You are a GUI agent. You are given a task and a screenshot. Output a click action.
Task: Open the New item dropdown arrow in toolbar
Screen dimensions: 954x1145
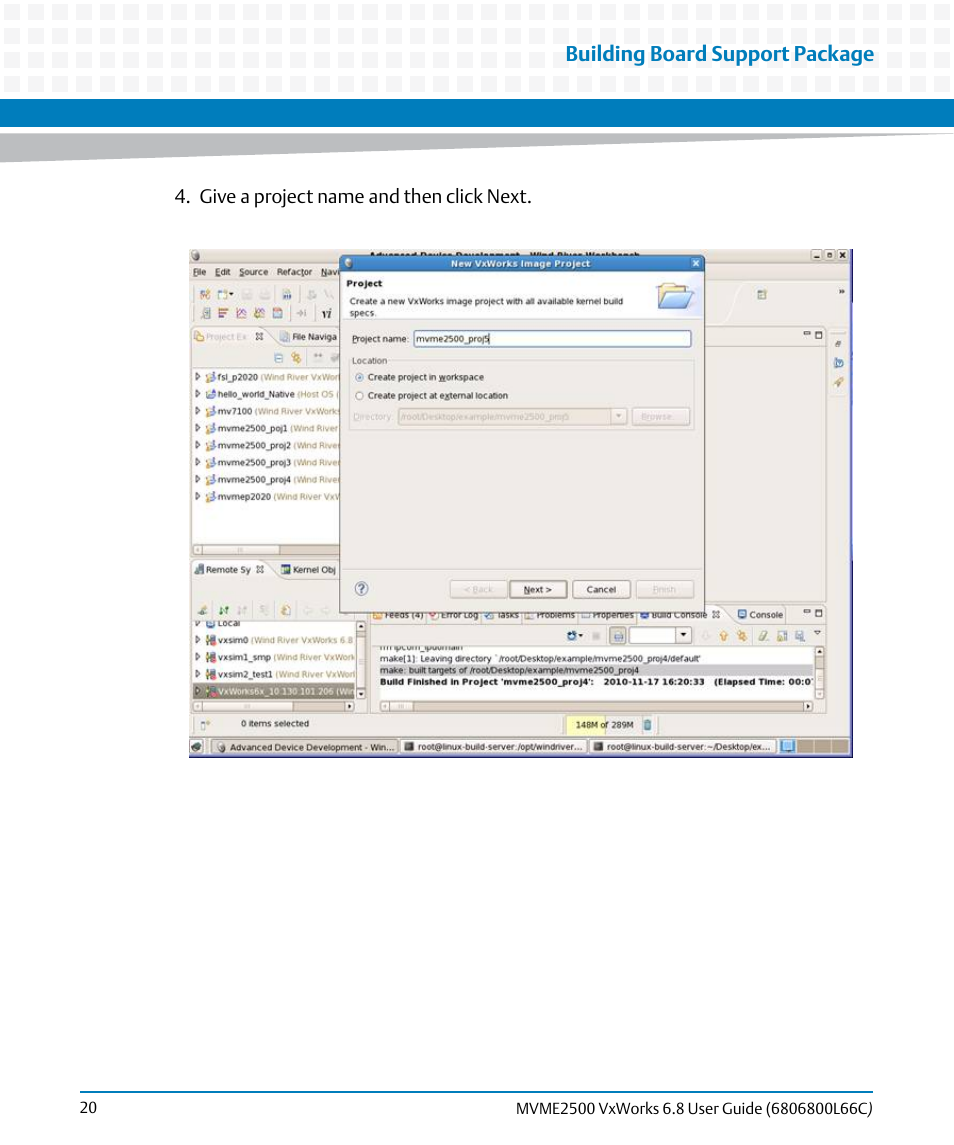tap(232, 294)
